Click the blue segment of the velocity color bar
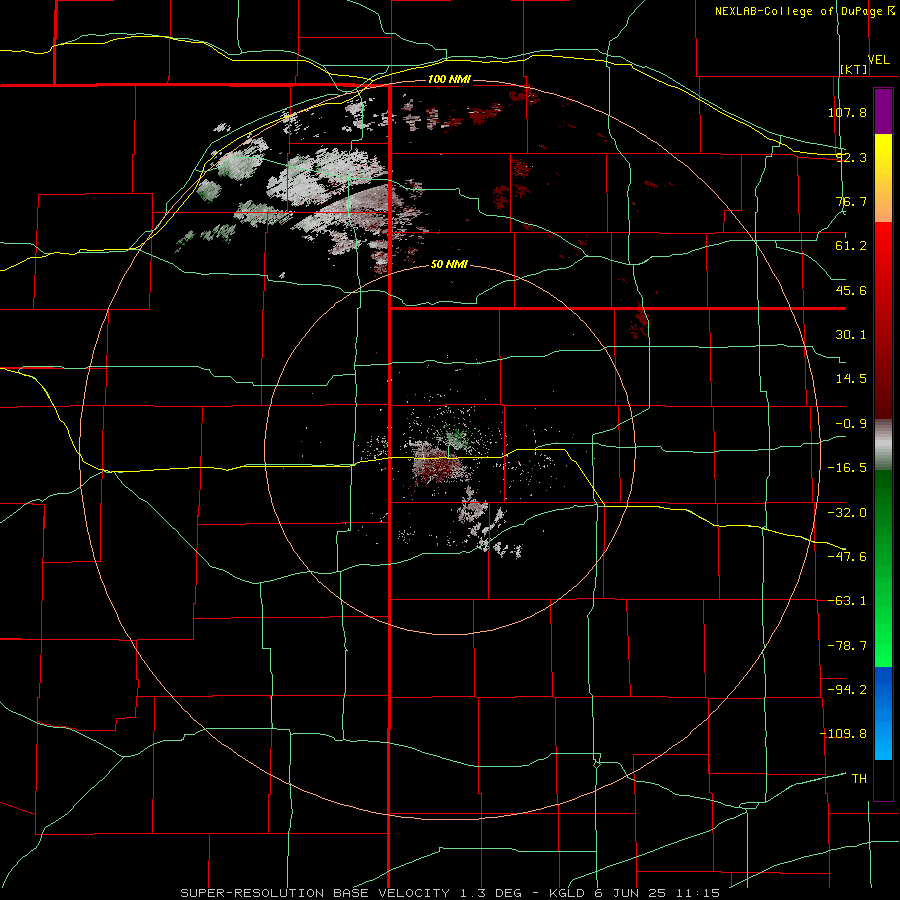The image size is (900, 900). pos(883,713)
